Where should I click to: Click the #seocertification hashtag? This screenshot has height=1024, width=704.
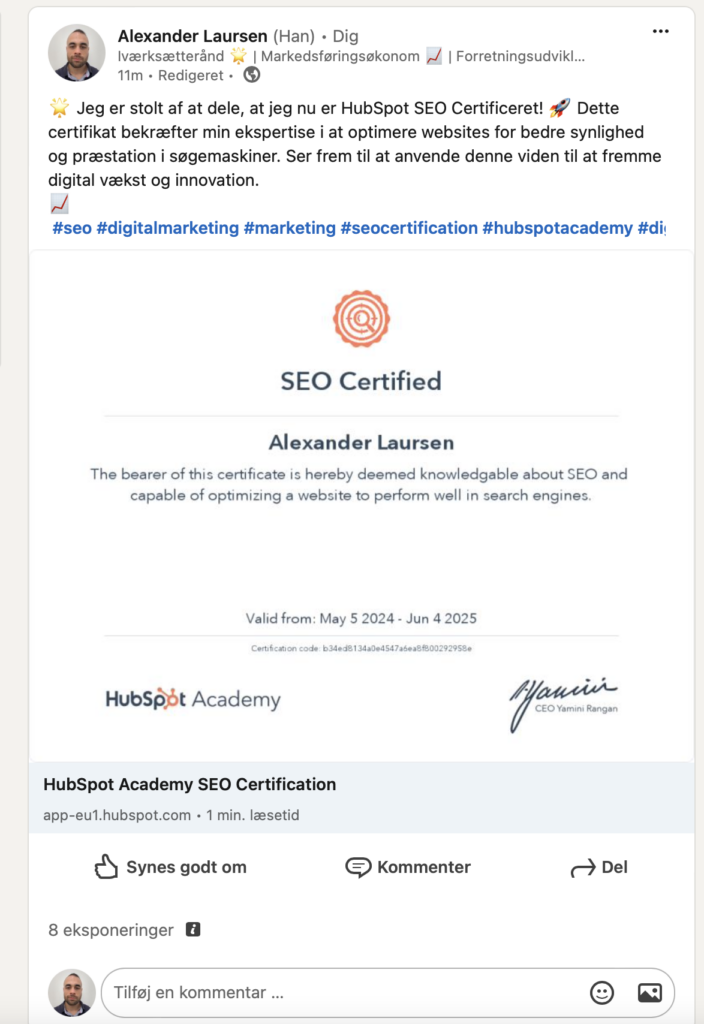point(409,228)
